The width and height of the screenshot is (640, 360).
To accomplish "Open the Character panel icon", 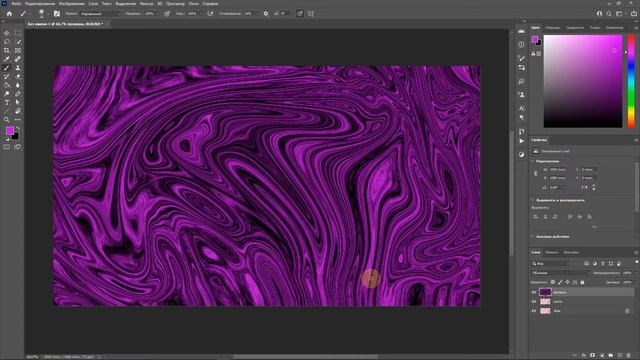I will (522, 108).
